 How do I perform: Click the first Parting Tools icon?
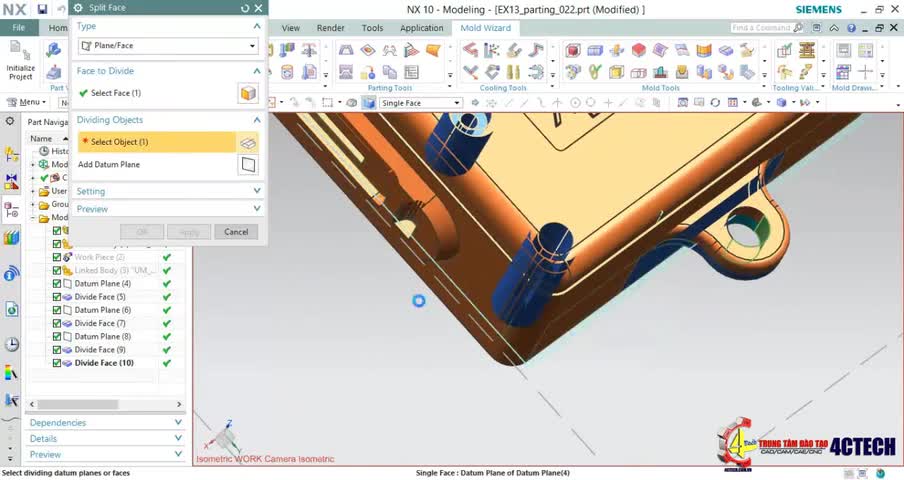pos(346,51)
